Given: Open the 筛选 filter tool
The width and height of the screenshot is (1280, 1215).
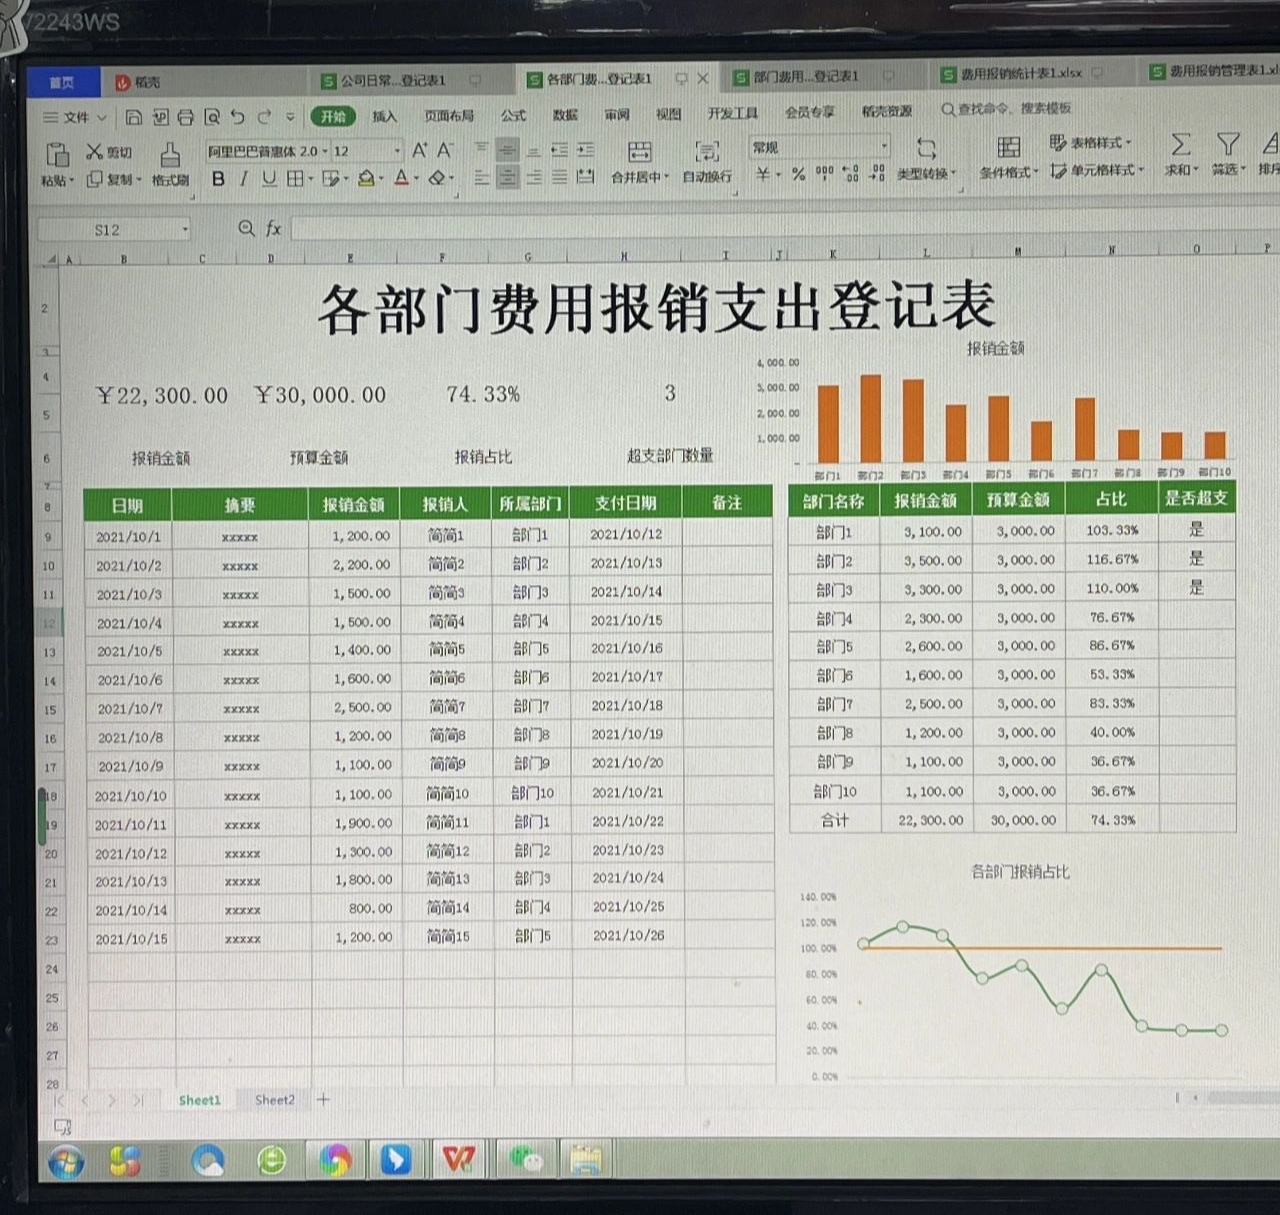Looking at the screenshot, I should [1227, 148].
